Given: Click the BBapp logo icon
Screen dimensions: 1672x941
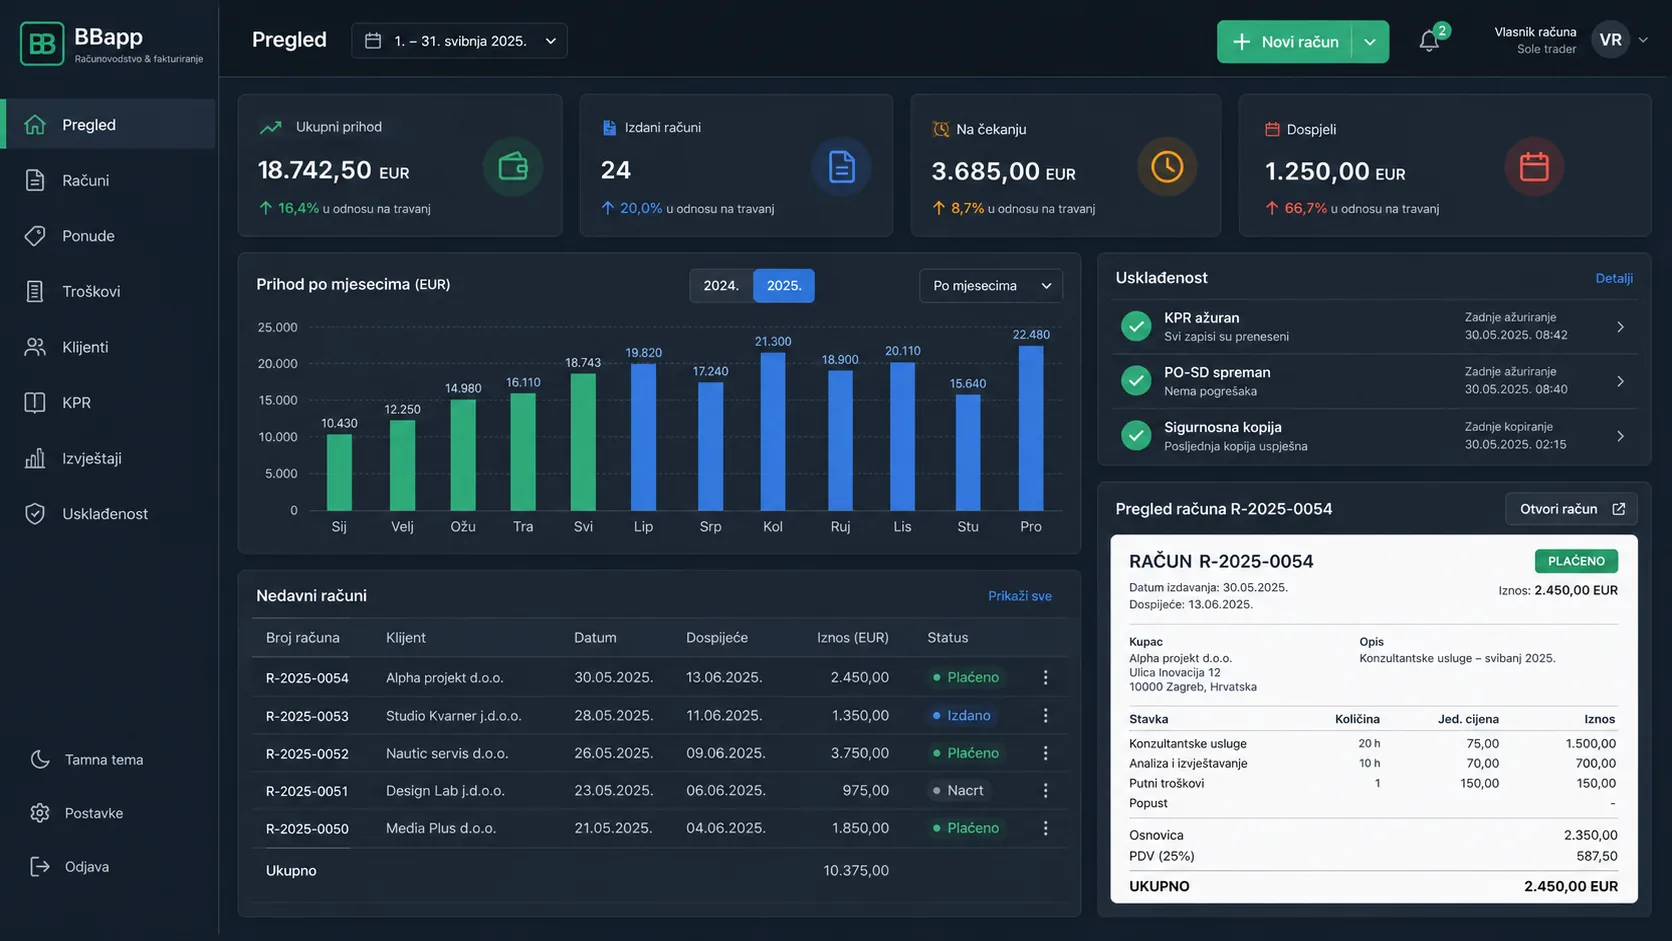Looking at the screenshot, I should (x=42, y=43).
